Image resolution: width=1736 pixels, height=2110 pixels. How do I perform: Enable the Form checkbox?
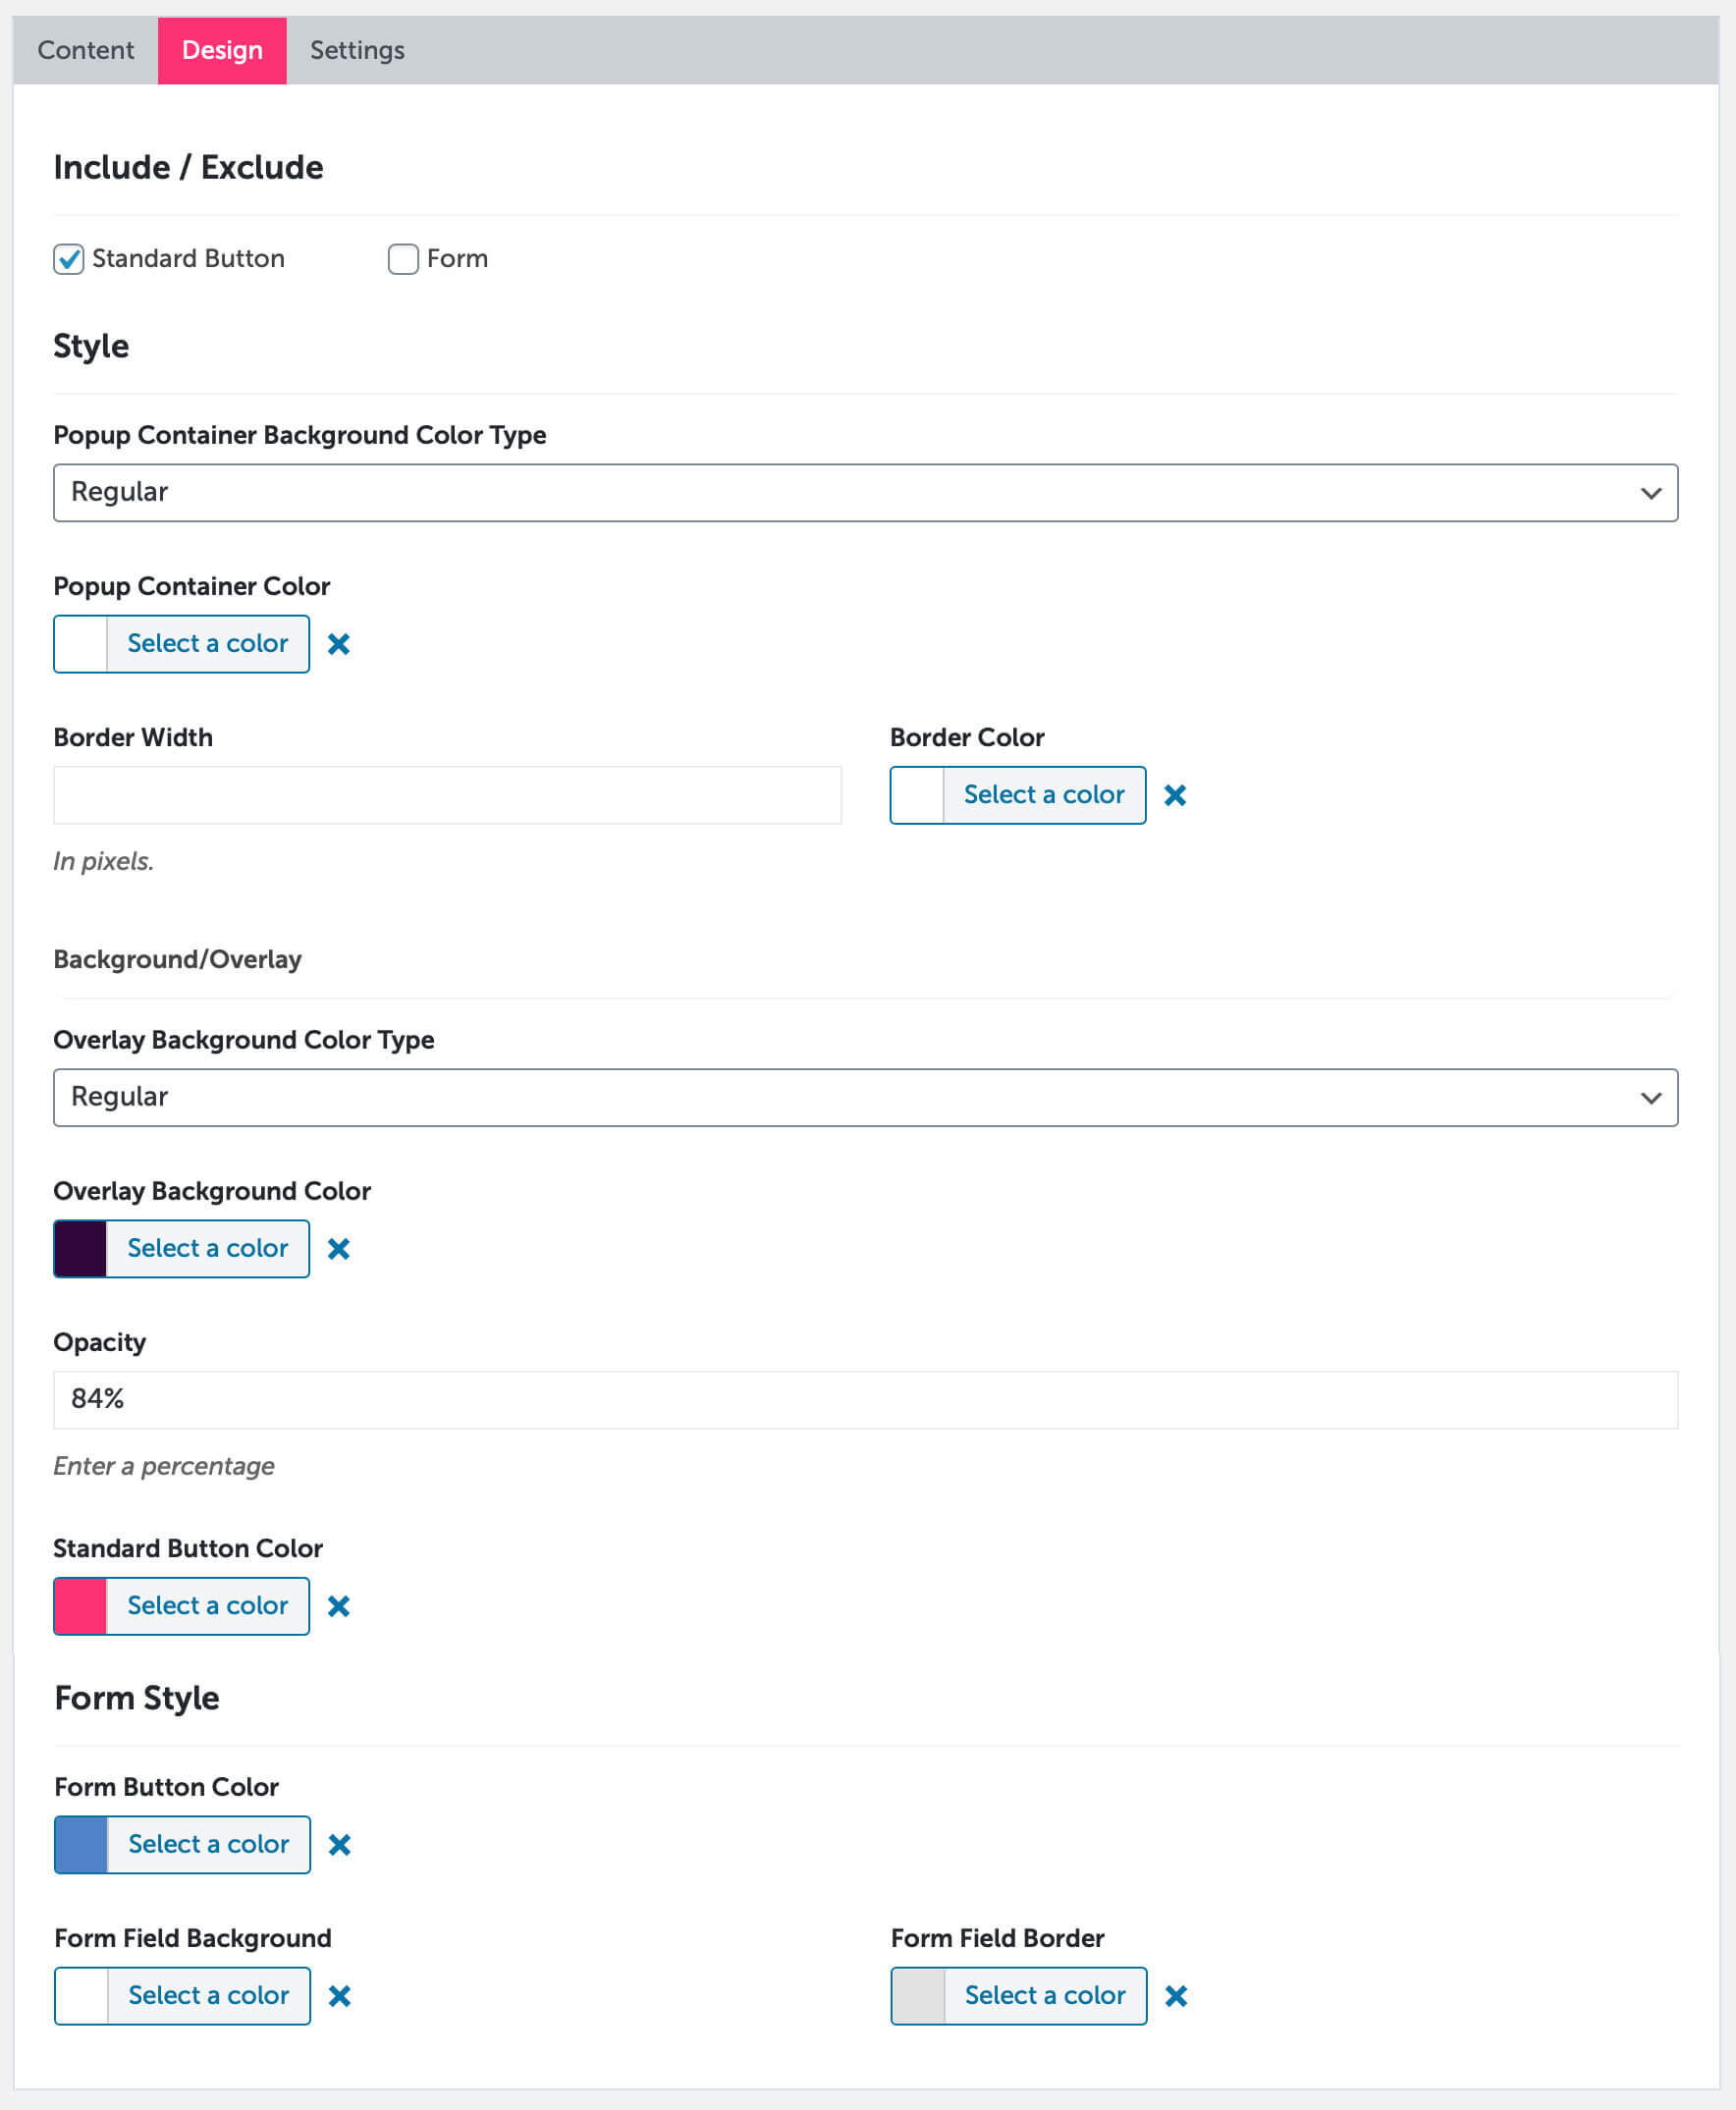click(403, 259)
